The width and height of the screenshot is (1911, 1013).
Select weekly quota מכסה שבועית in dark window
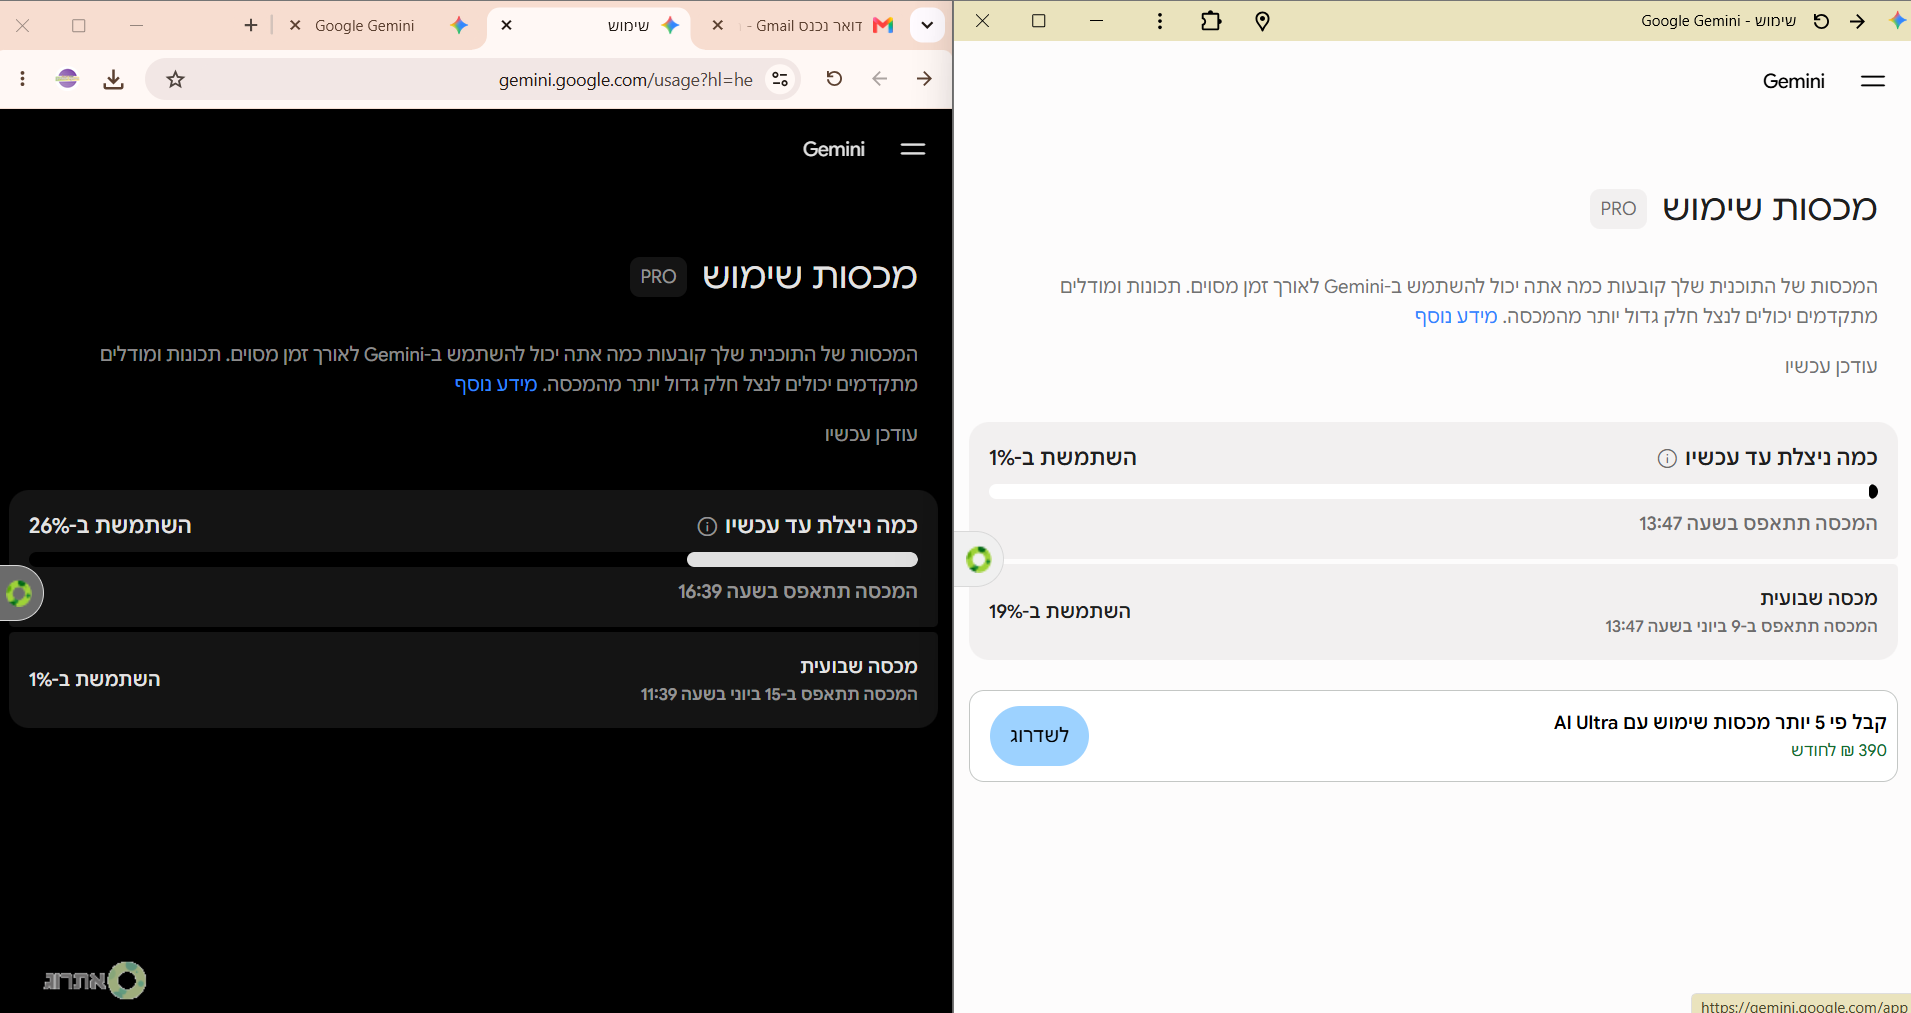coord(859,666)
